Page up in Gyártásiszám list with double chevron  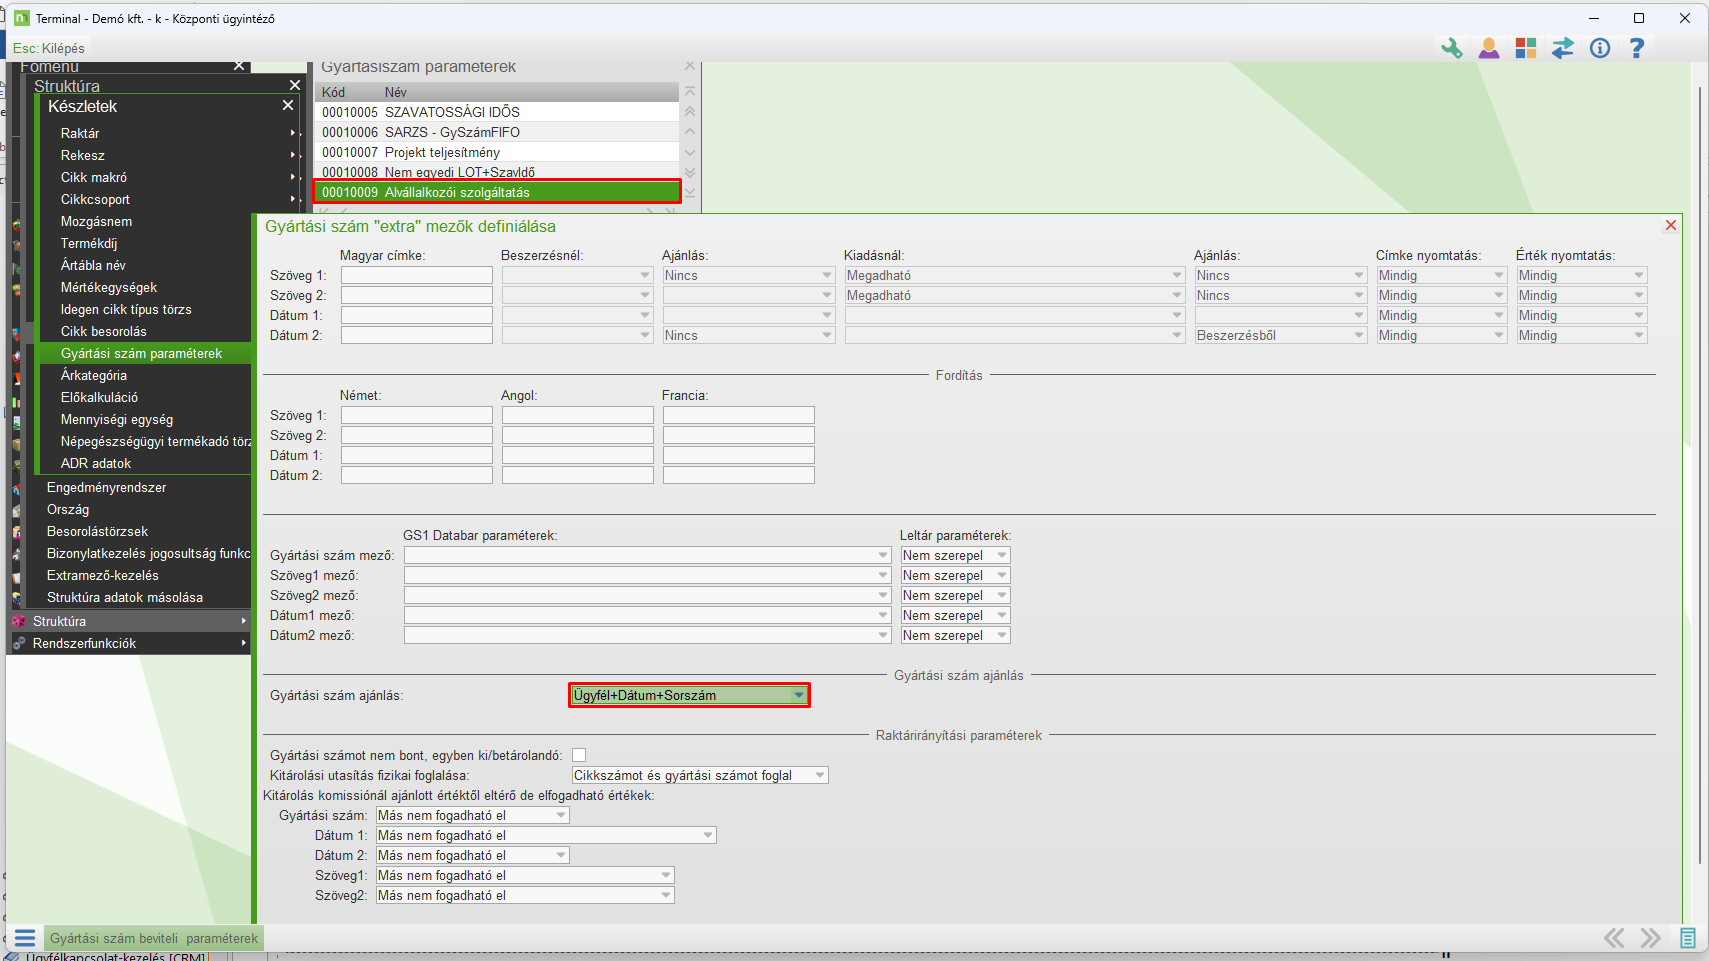click(690, 112)
